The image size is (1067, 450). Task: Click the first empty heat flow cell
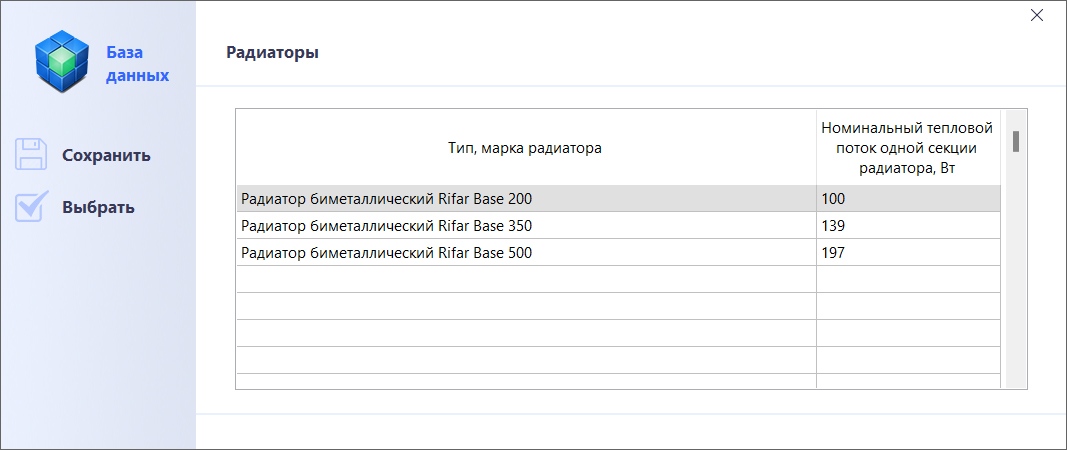908,279
